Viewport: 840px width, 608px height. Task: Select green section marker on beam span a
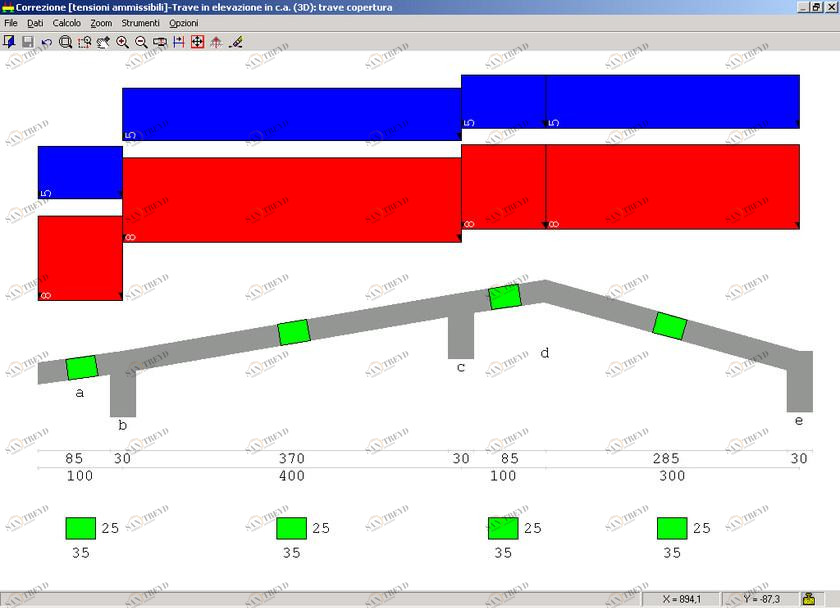[x=81, y=367]
